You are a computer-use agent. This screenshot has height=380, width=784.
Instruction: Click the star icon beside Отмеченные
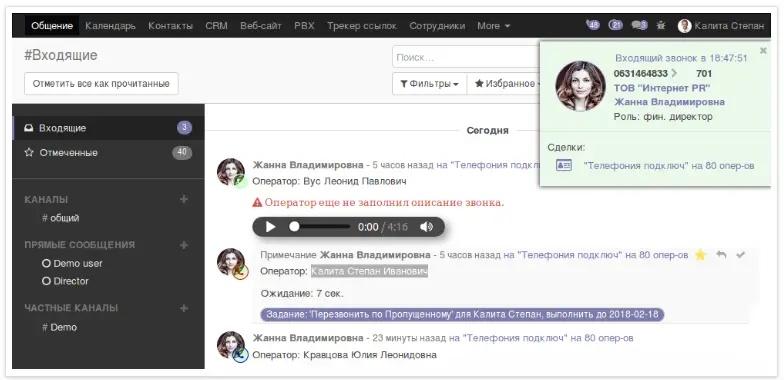[x=29, y=152]
